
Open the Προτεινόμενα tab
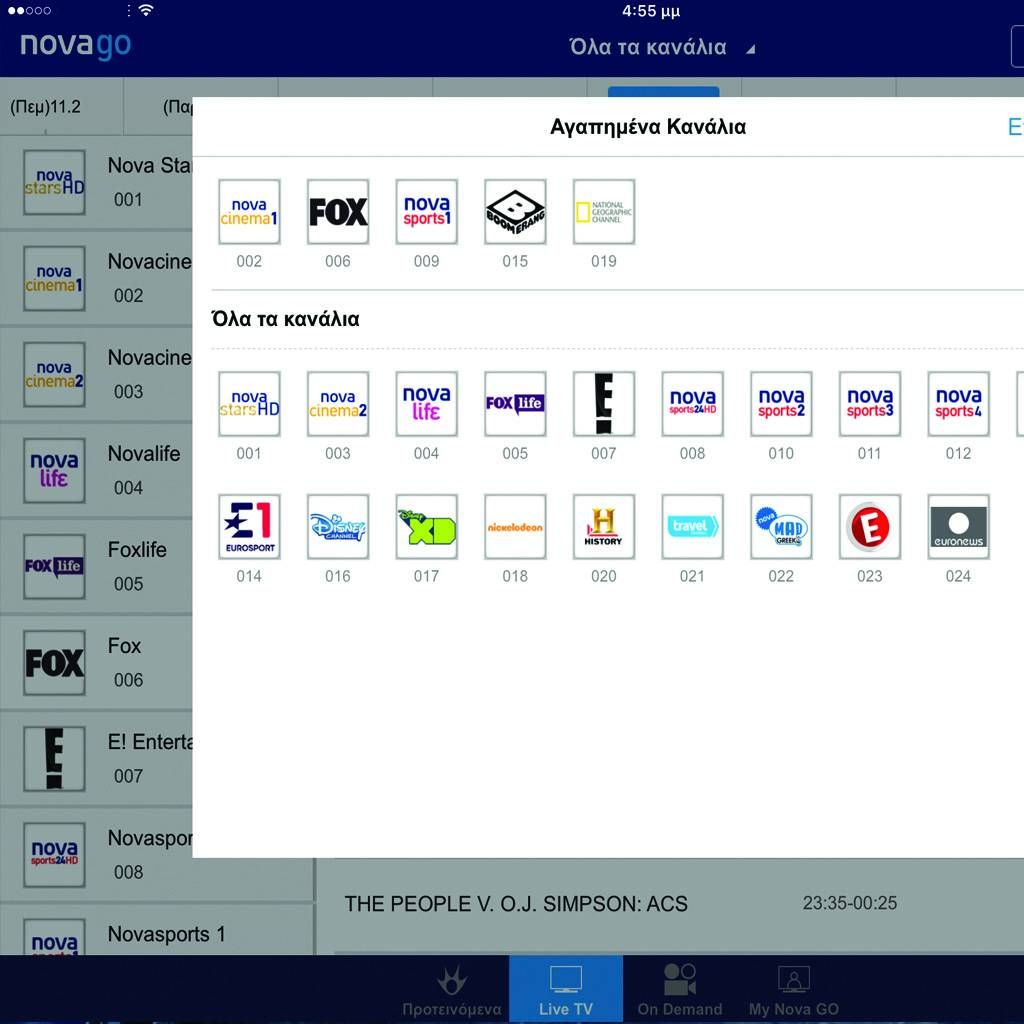tap(451, 989)
